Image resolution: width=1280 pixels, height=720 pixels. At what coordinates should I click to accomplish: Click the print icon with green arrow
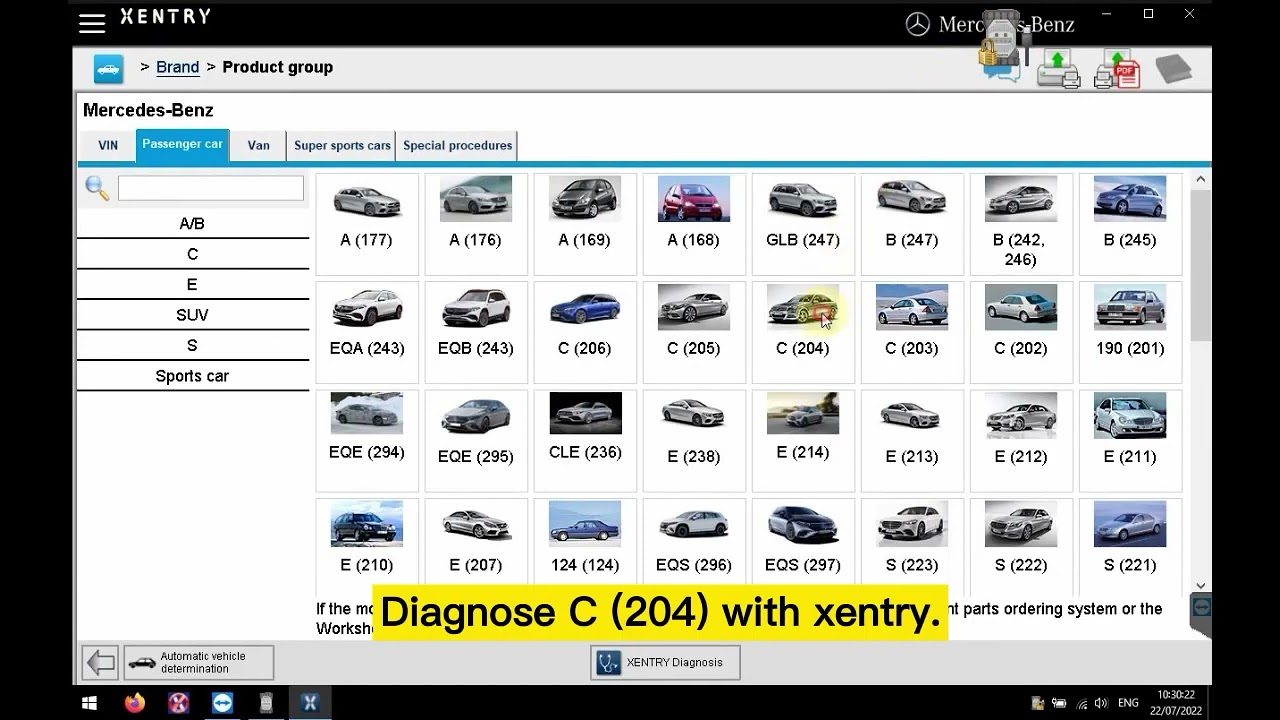point(1059,68)
